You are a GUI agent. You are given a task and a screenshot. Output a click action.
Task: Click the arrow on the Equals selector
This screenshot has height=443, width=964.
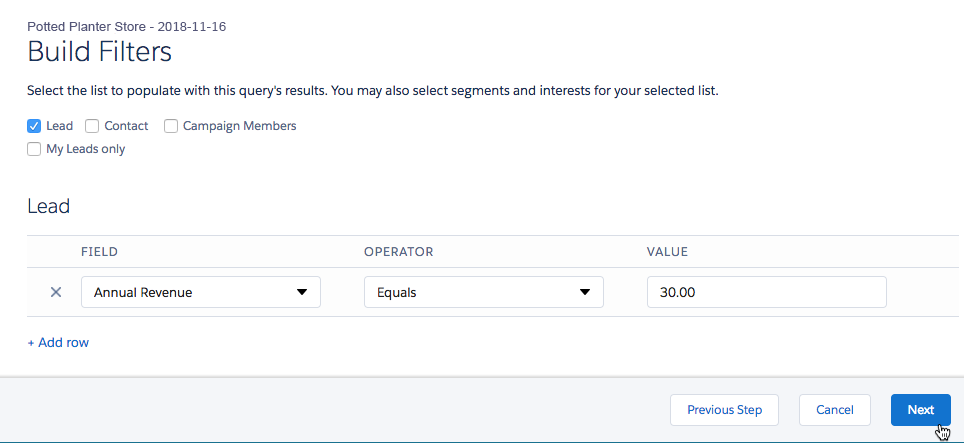585,292
